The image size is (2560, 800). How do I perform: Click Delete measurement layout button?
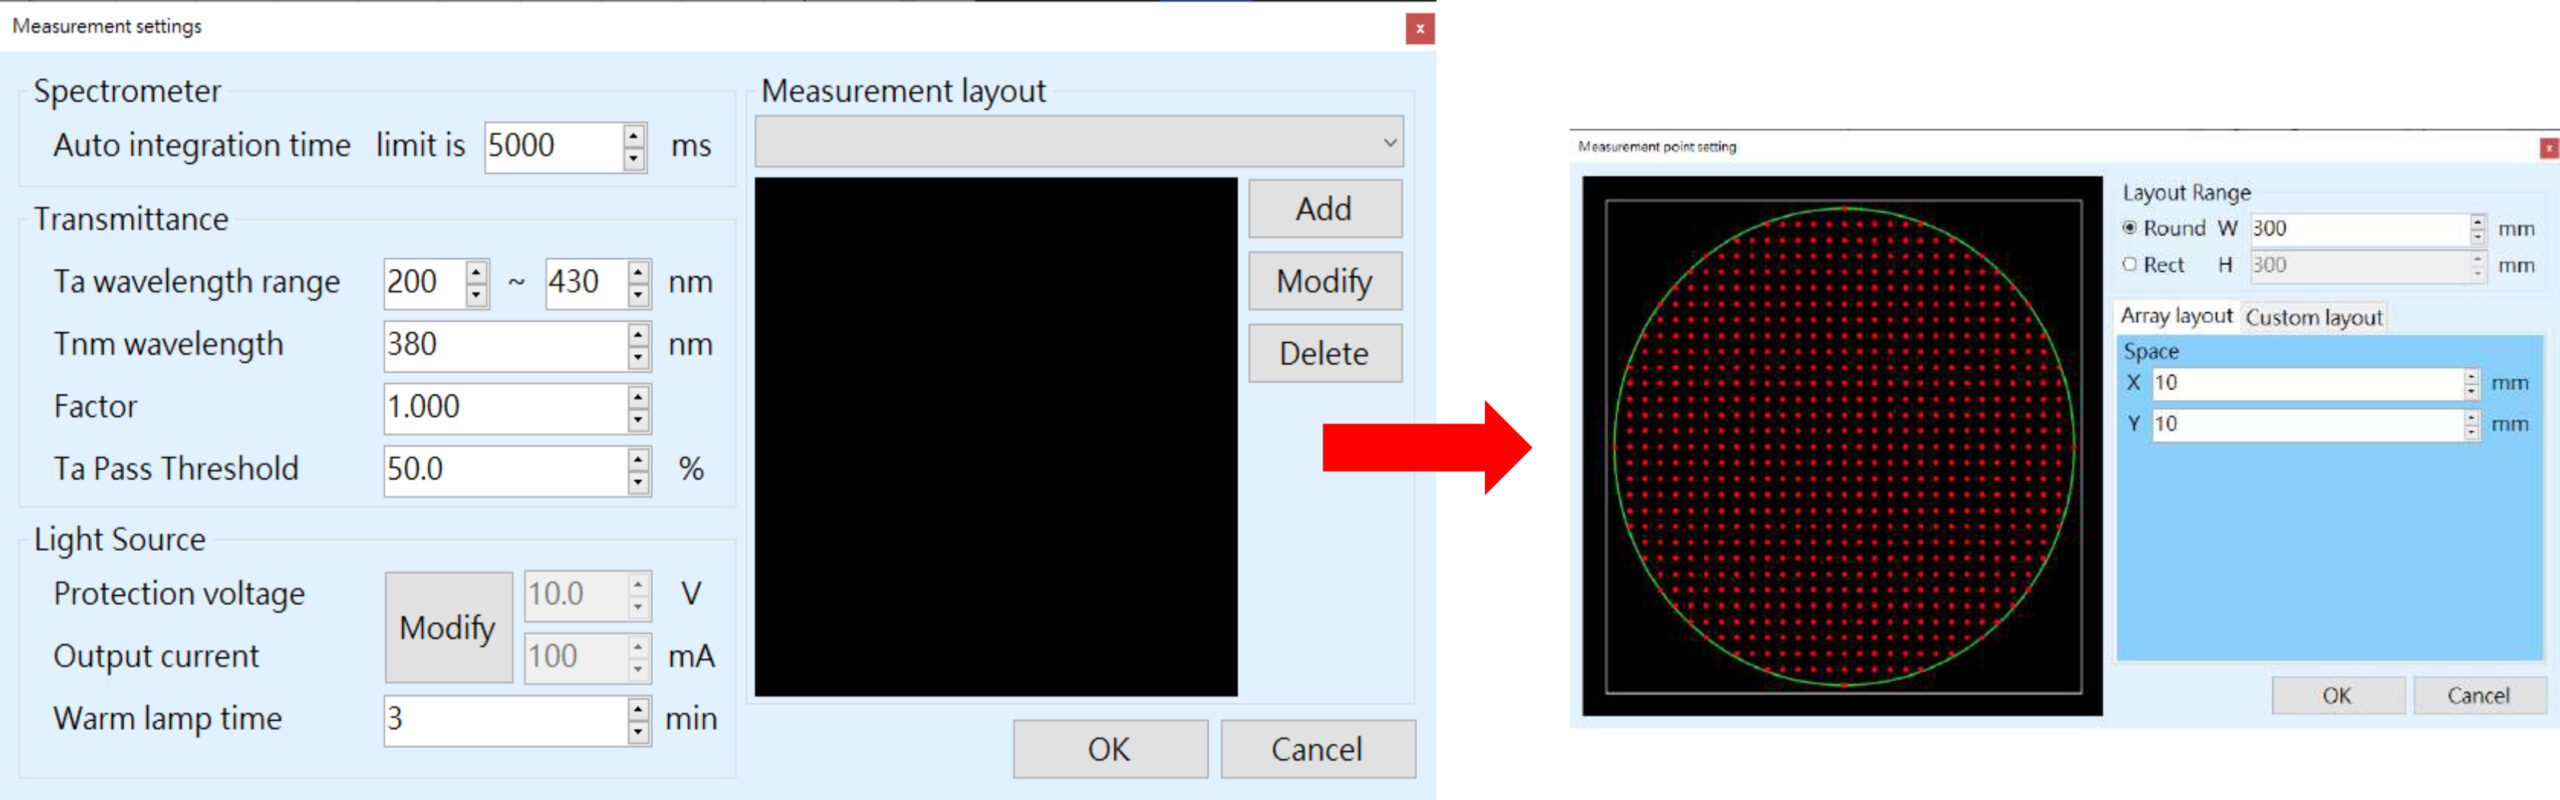pos(1324,353)
